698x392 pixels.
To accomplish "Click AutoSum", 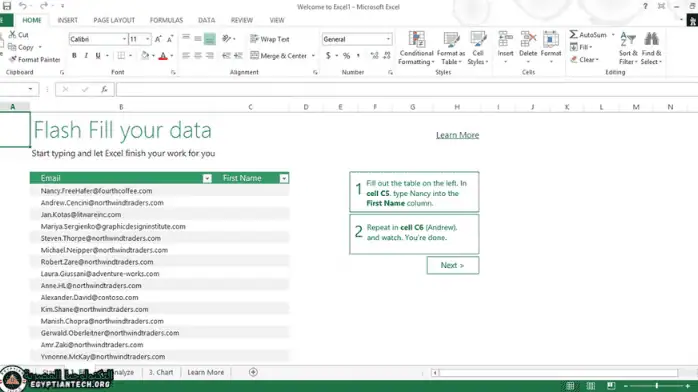I will 588,35.
